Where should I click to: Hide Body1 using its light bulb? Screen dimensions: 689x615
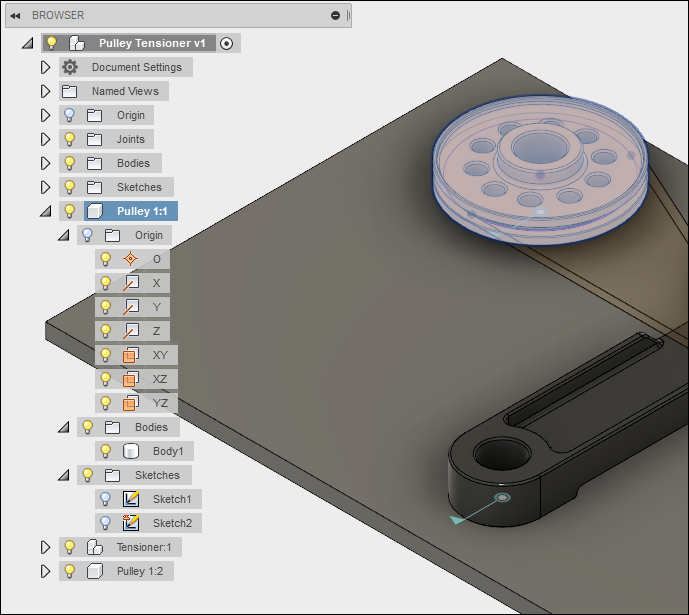pyautogui.click(x=105, y=451)
